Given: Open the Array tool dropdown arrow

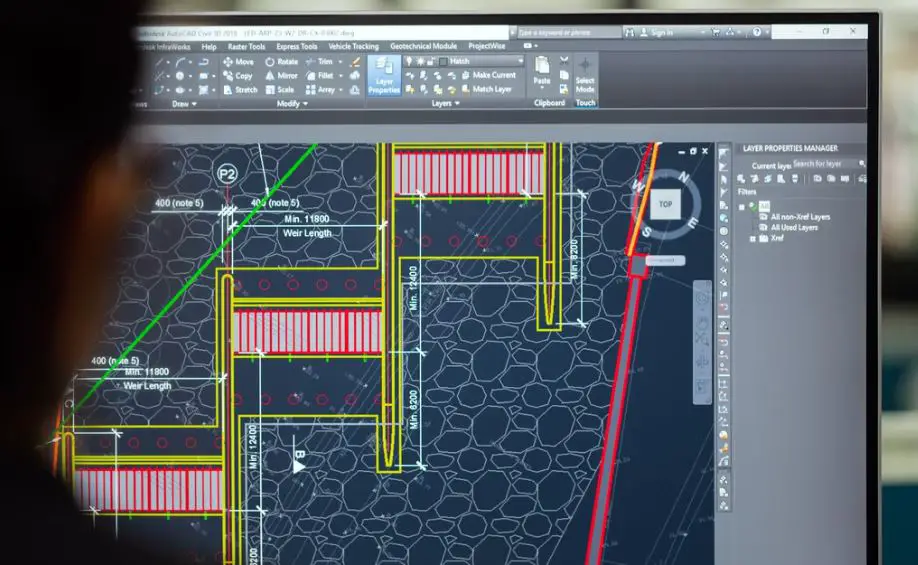Looking at the screenshot, I should pos(341,90).
